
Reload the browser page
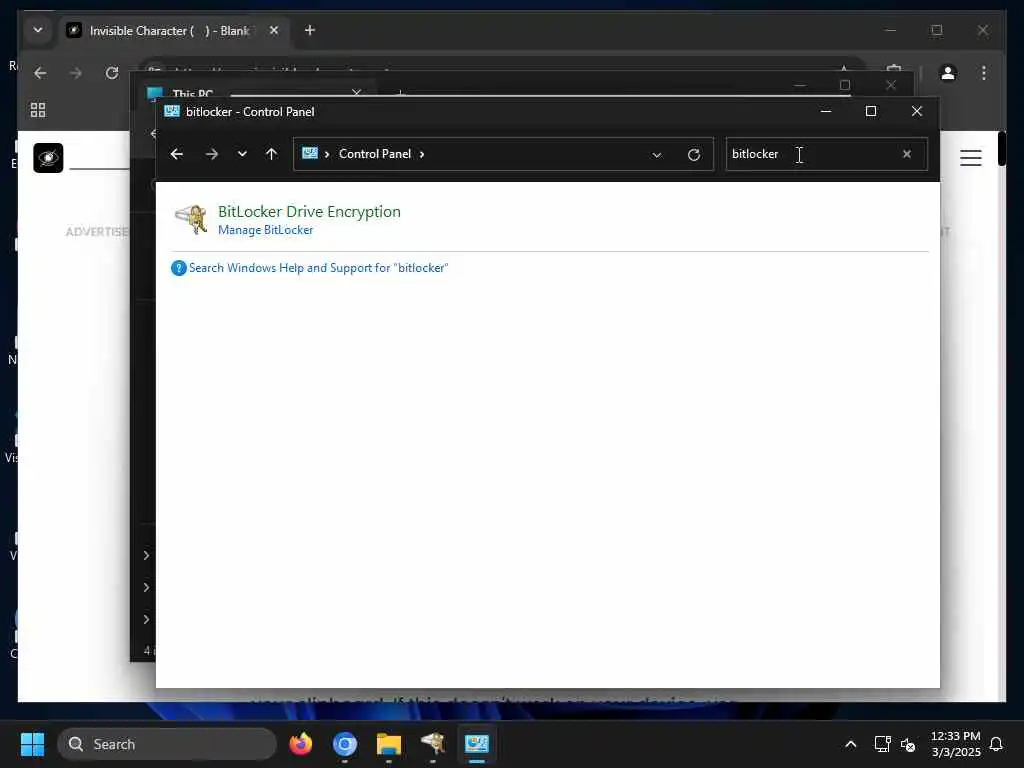(112, 73)
